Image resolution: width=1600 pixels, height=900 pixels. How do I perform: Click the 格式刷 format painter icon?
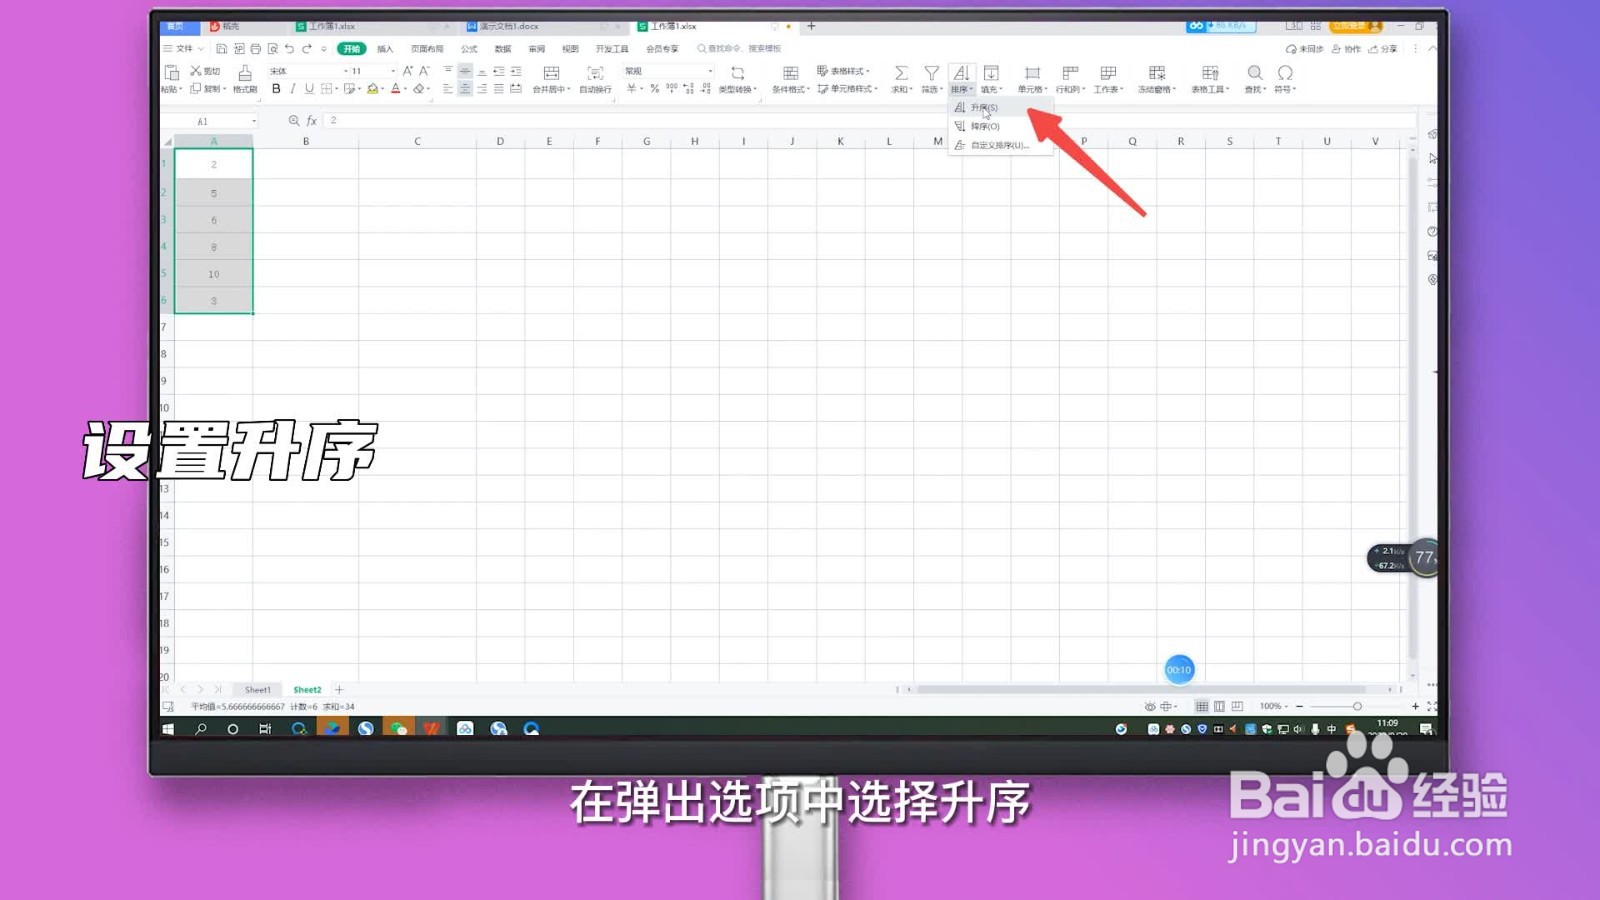[245, 73]
